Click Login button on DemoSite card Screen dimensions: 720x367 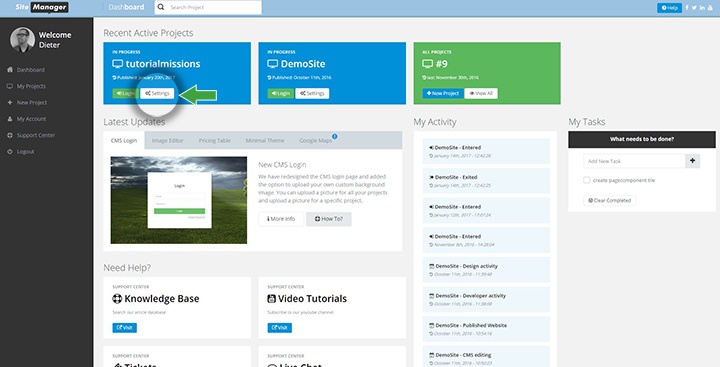pyautogui.click(x=281, y=93)
